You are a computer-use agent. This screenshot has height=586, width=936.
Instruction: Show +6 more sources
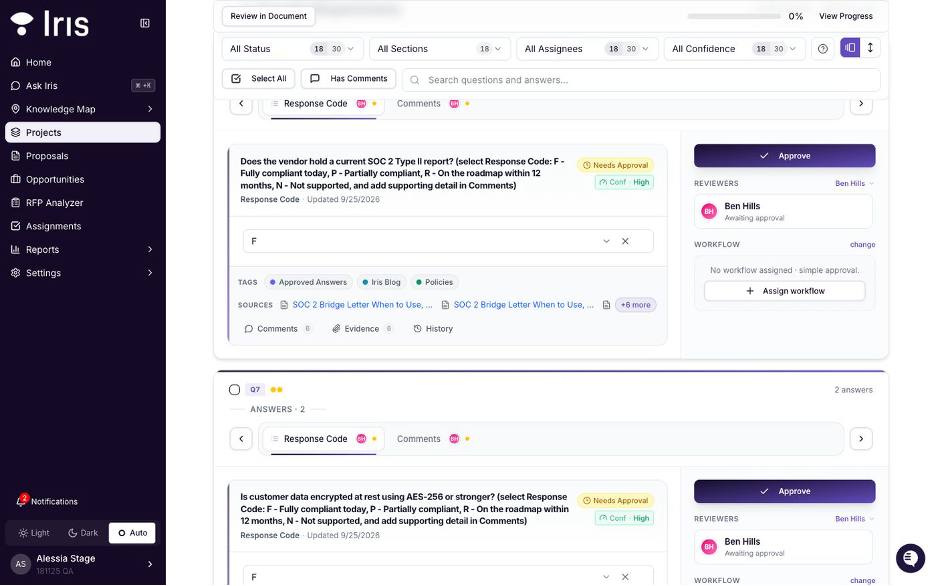pos(635,305)
